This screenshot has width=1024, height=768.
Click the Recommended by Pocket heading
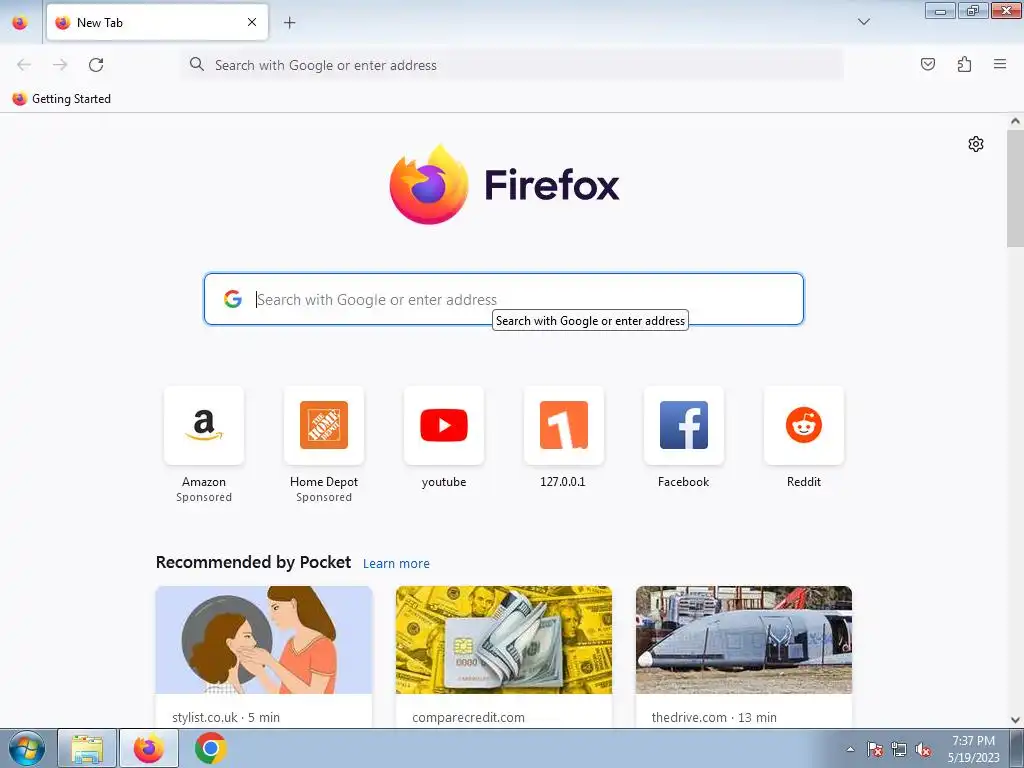(253, 562)
